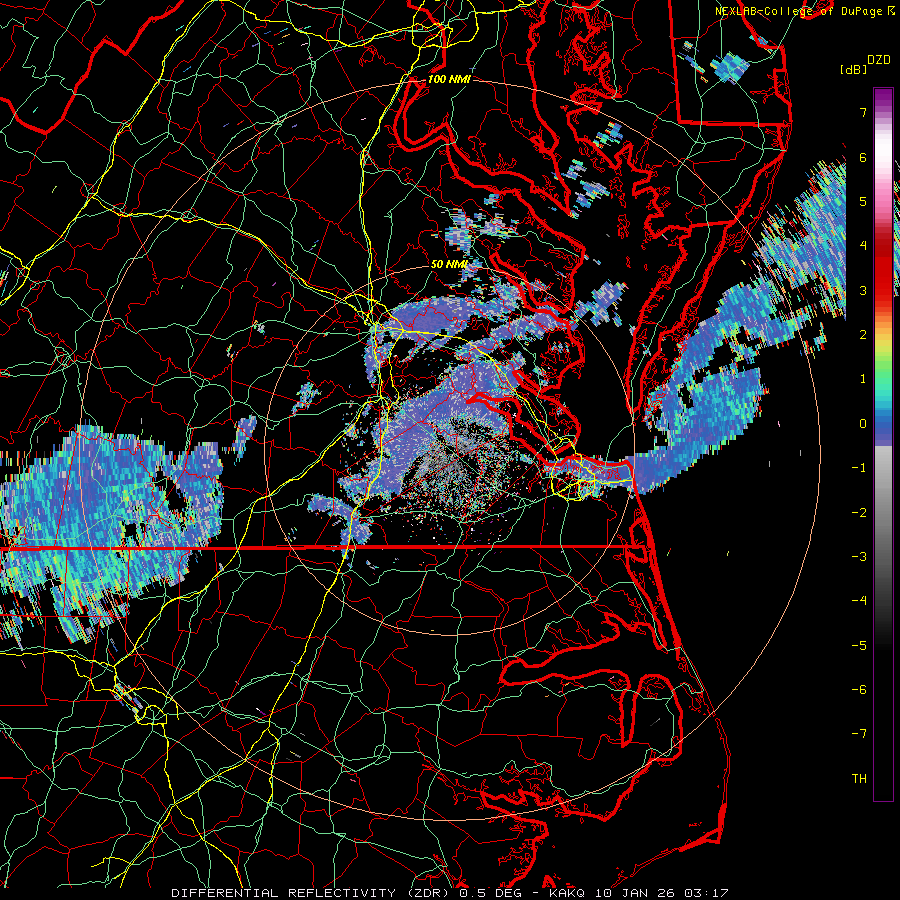Click the 0 value on the color scale
Viewport: 900px width, 900px height.
(863, 424)
